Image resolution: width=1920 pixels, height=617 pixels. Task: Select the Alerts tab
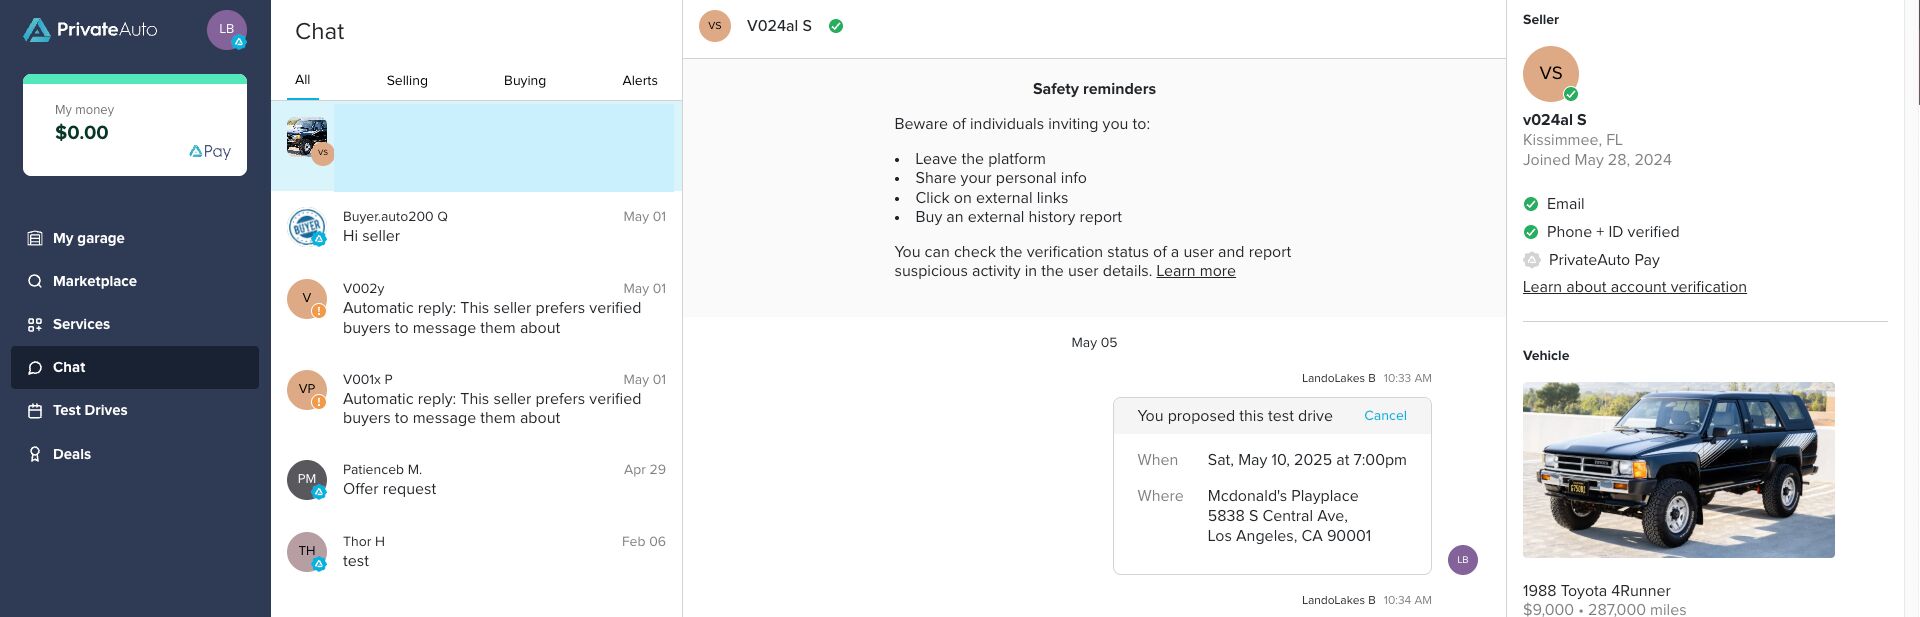pos(640,81)
